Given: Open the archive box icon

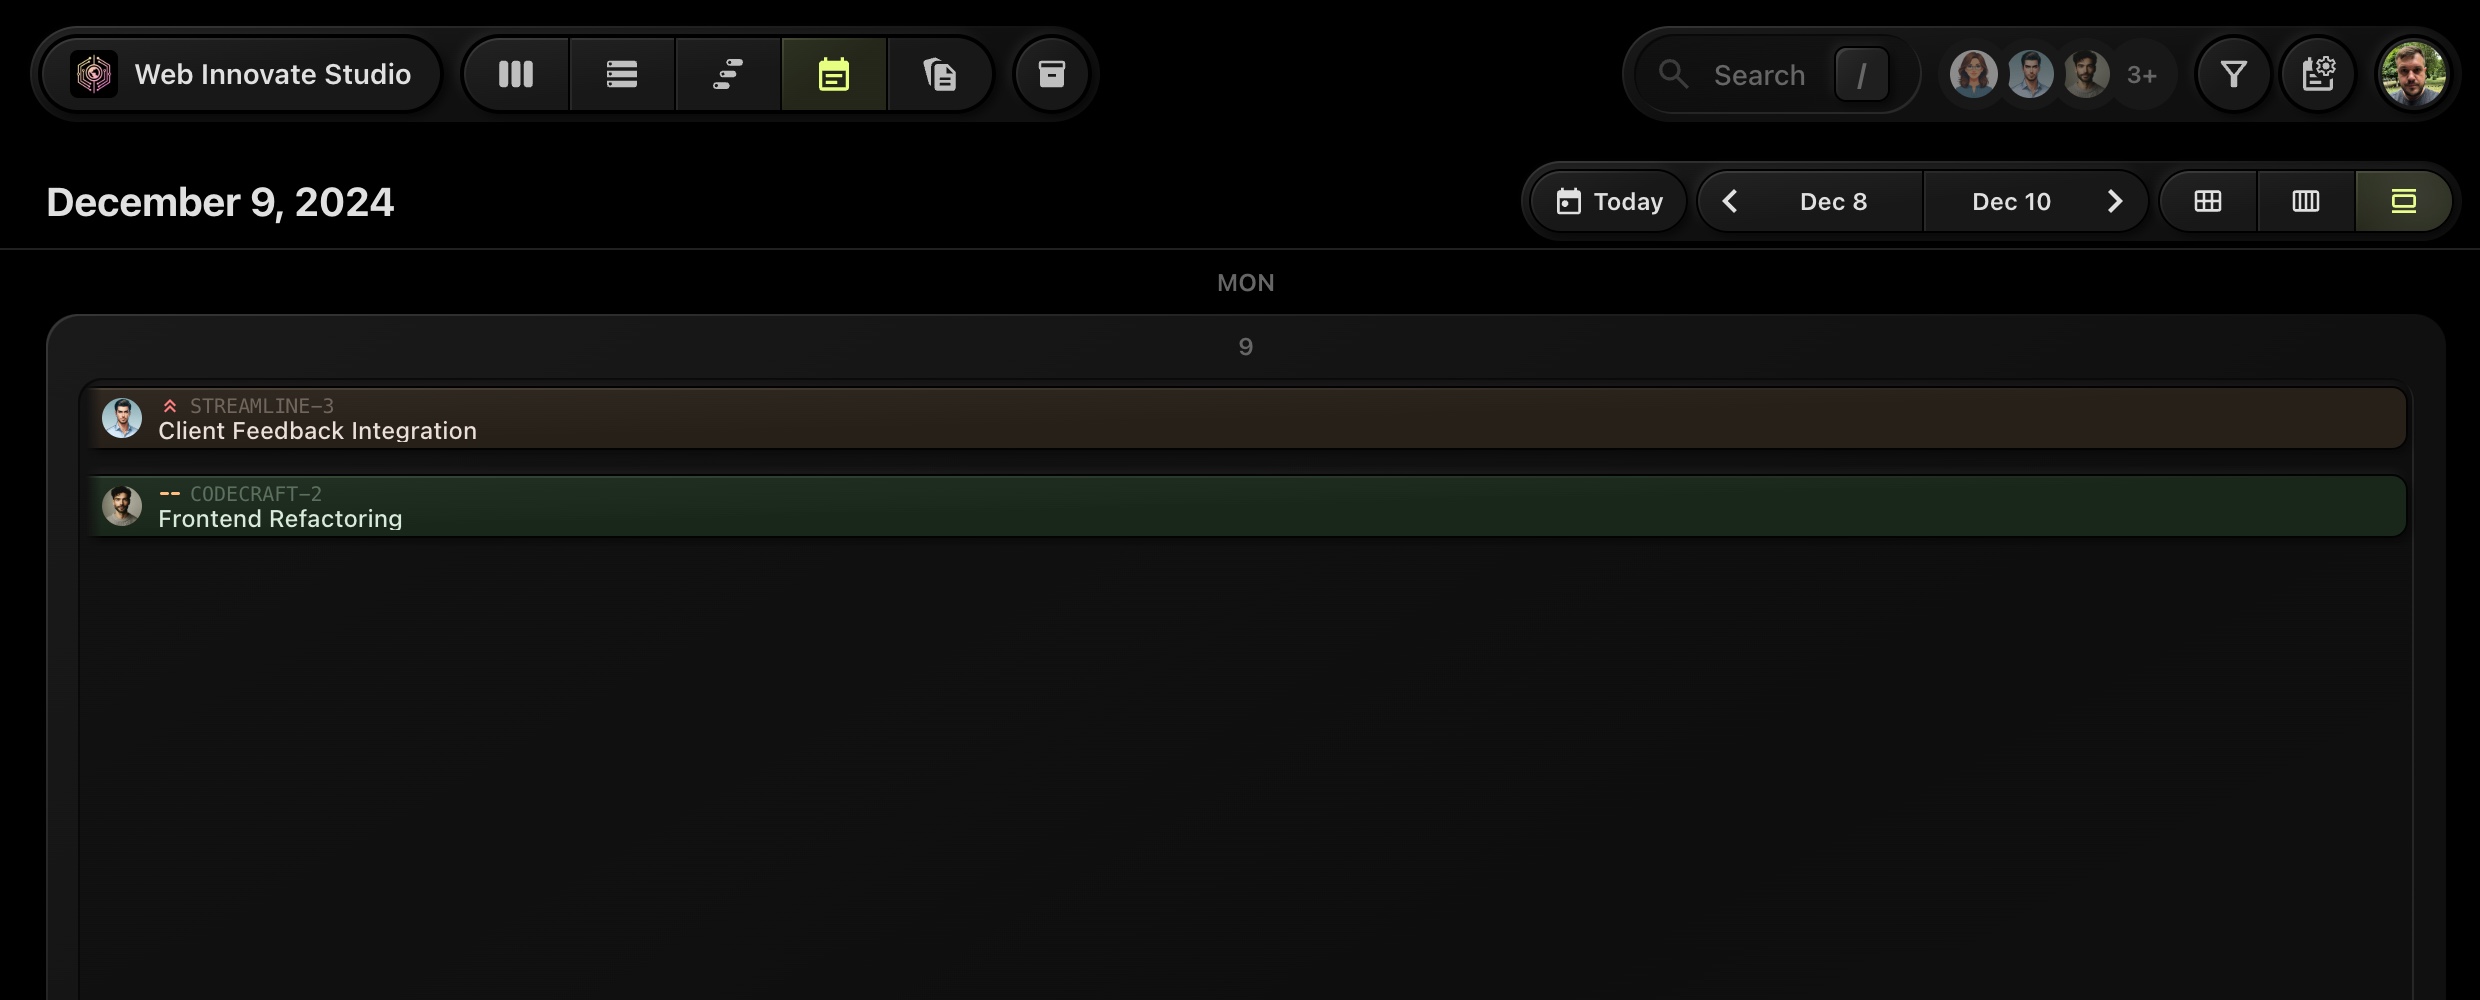Looking at the screenshot, I should [x=1051, y=74].
